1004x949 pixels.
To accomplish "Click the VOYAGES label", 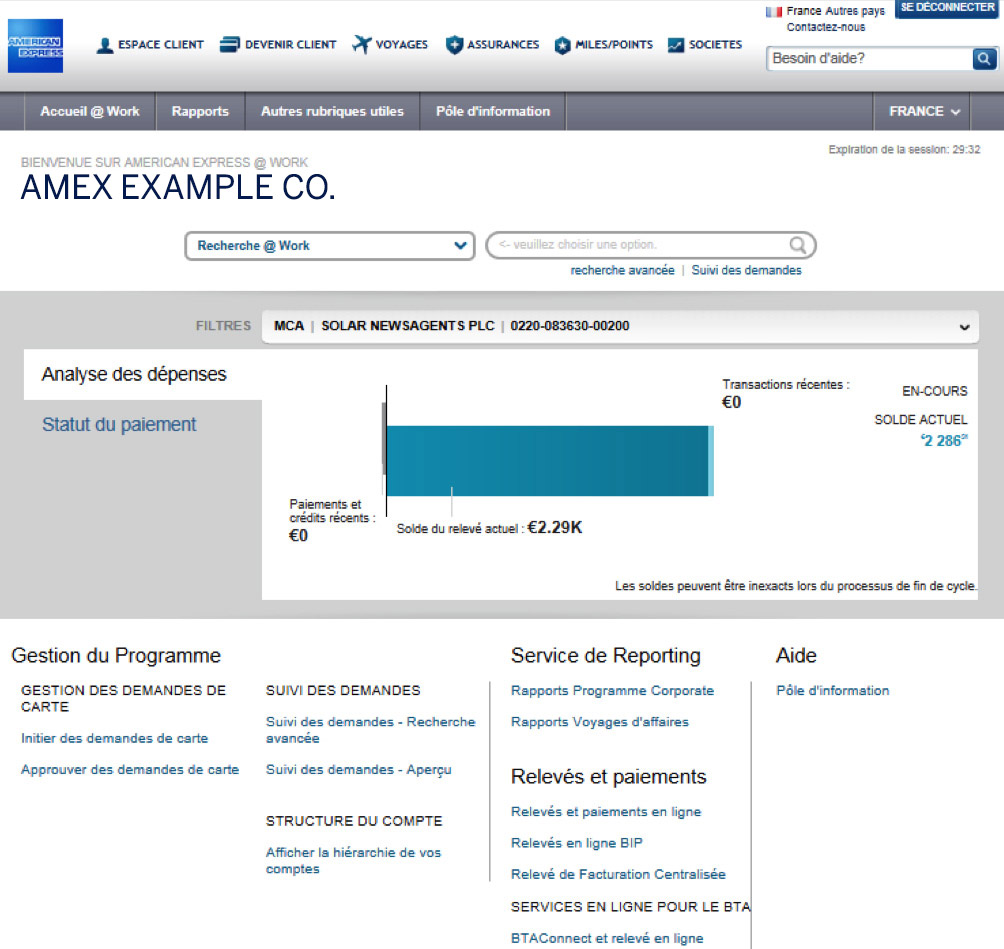I will coord(401,45).
